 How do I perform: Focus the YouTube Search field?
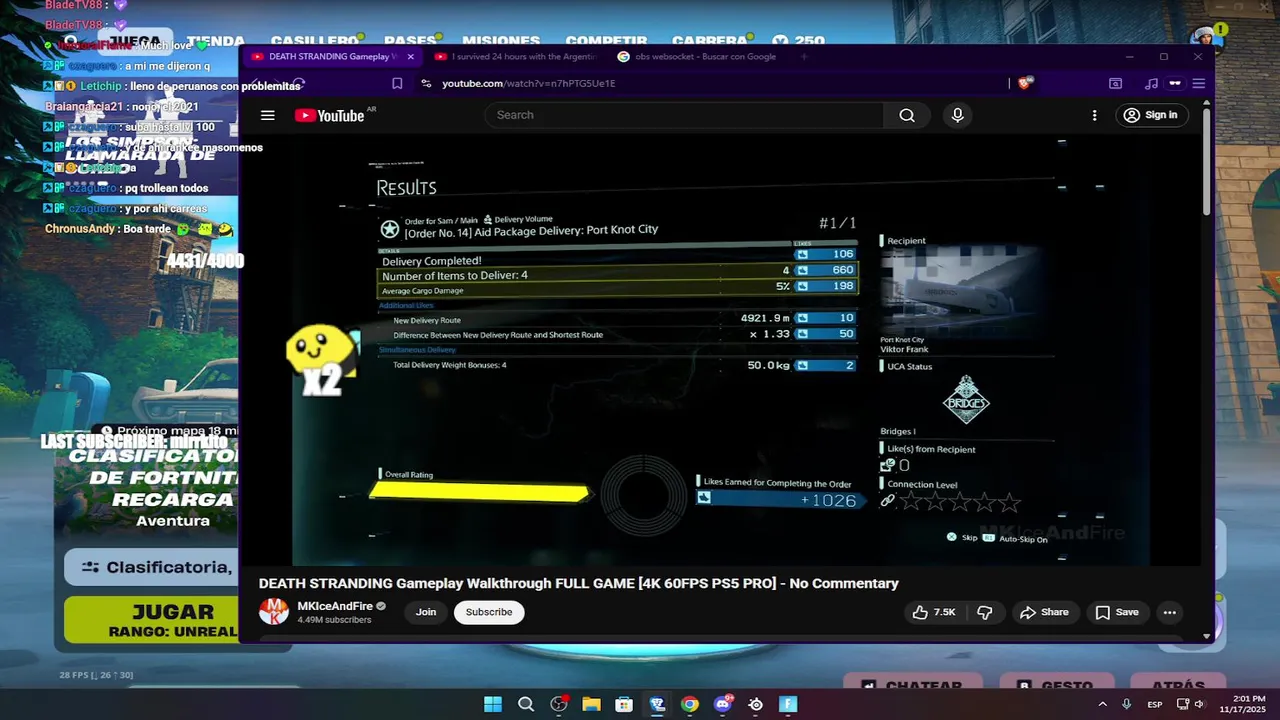tap(685, 115)
